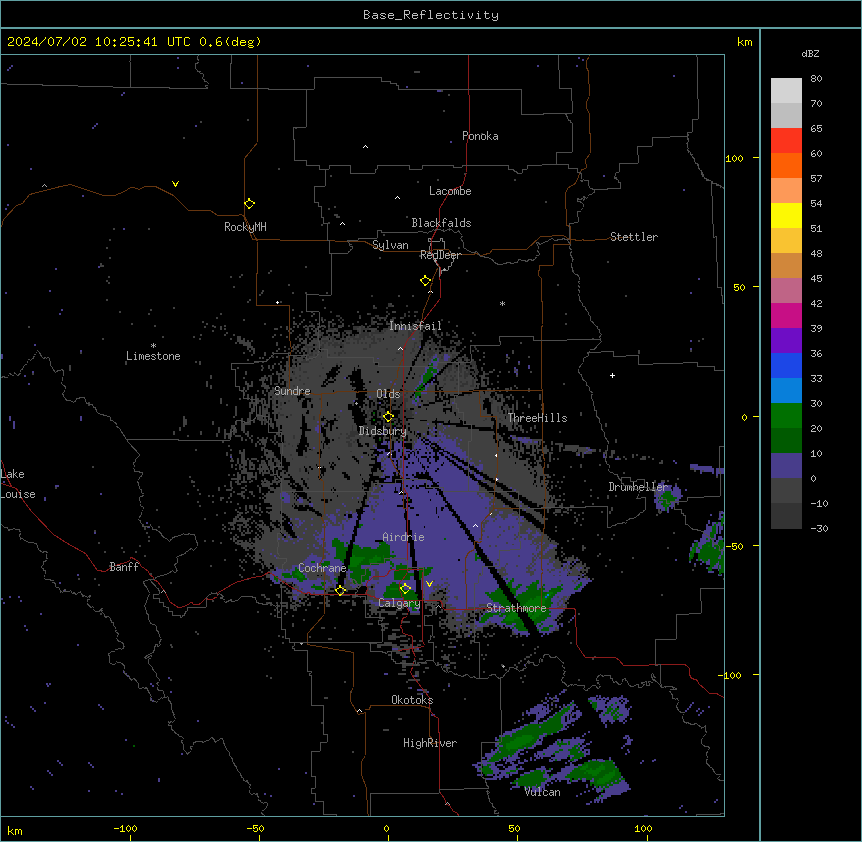
Task: Click the Lake Louise label
Action: pyautogui.click(x=18, y=484)
